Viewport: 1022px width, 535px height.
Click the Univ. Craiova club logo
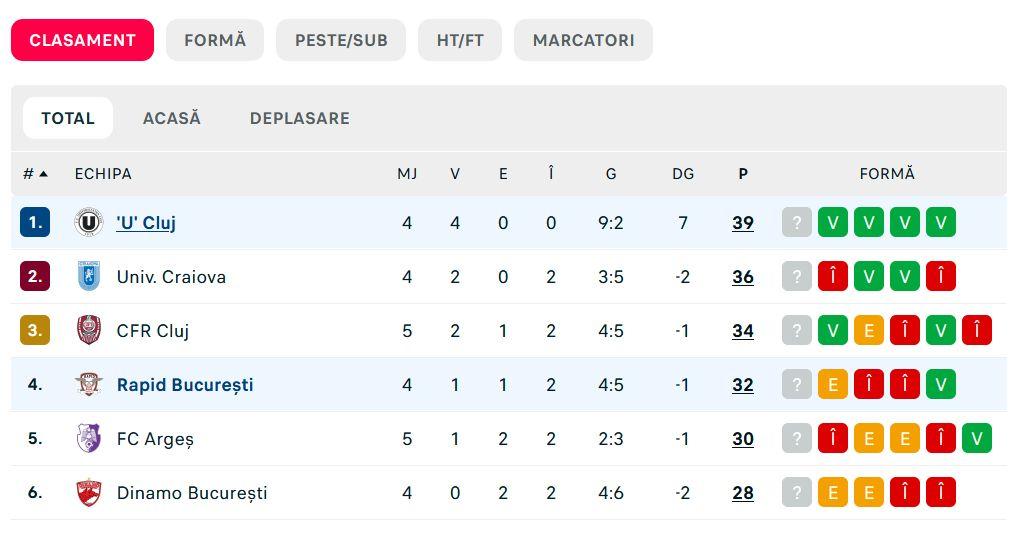[x=89, y=276]
